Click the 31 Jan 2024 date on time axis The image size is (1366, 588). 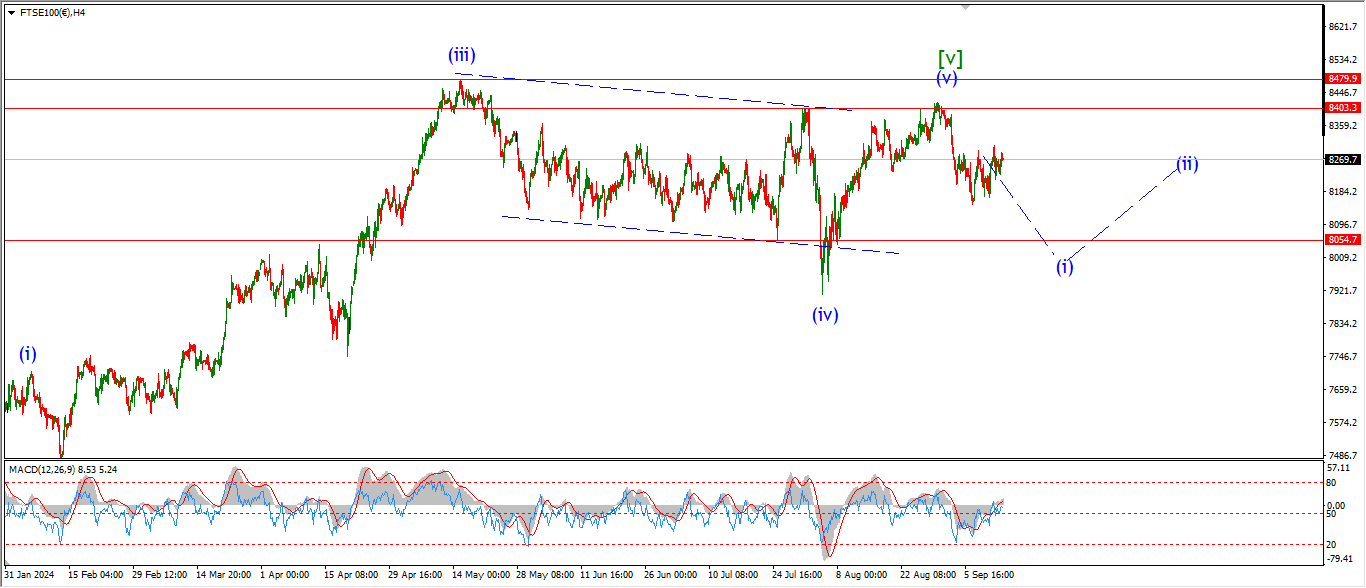point(30,575)
